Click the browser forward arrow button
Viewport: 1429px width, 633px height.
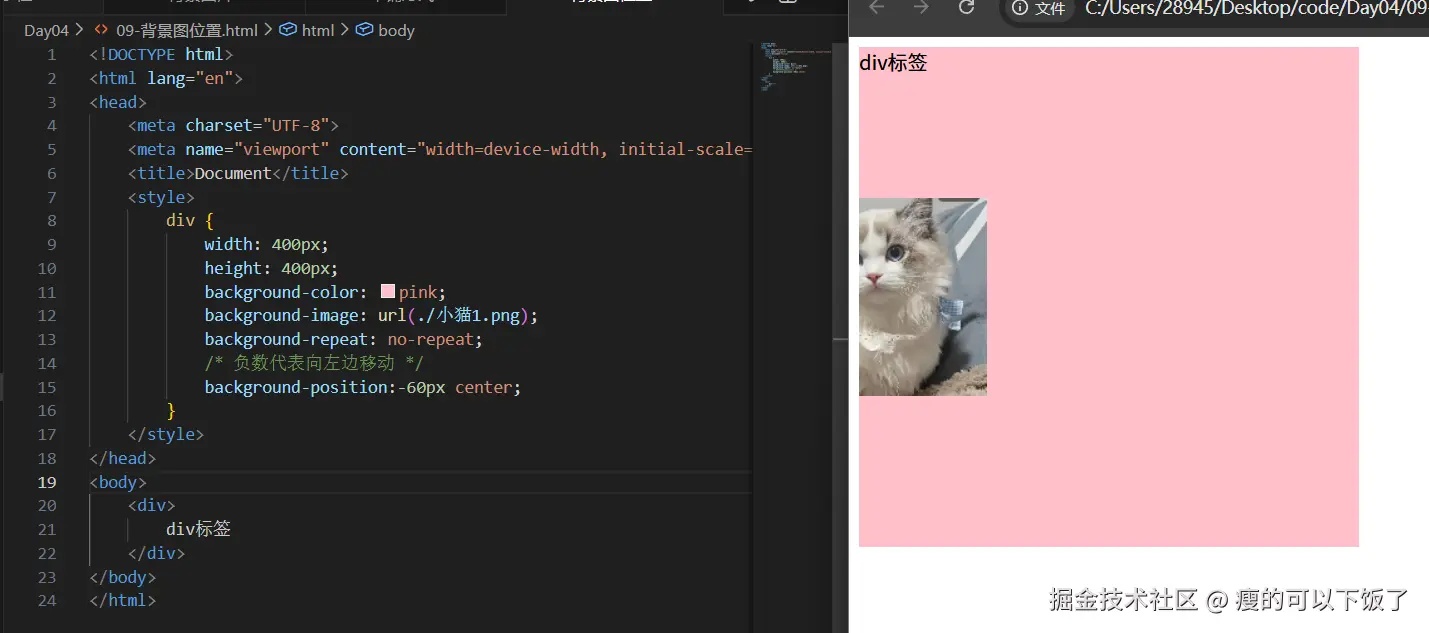tap(921, 7)
